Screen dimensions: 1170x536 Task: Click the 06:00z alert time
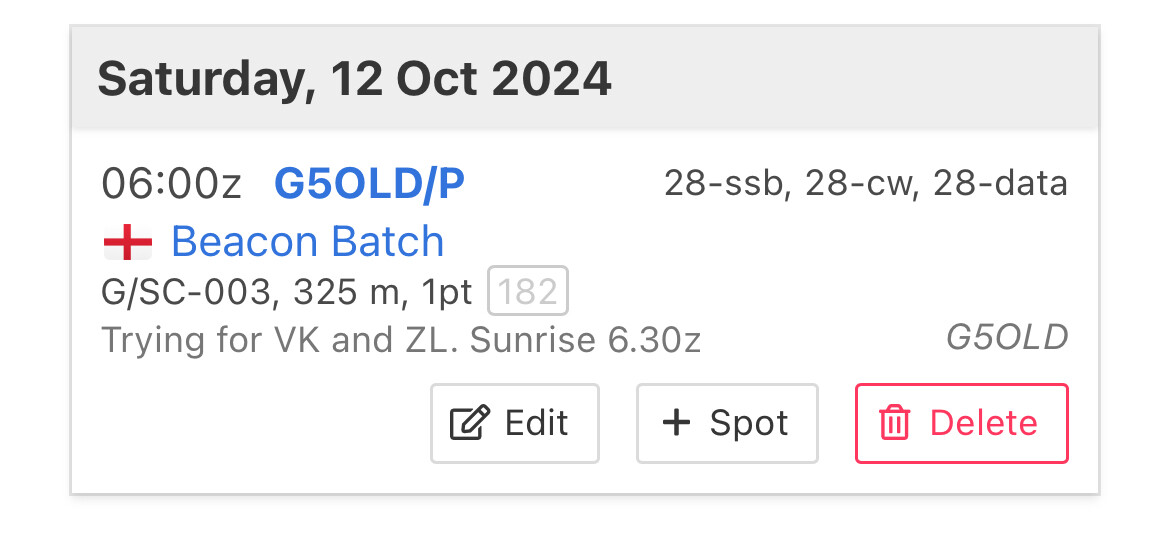point(172,184)
